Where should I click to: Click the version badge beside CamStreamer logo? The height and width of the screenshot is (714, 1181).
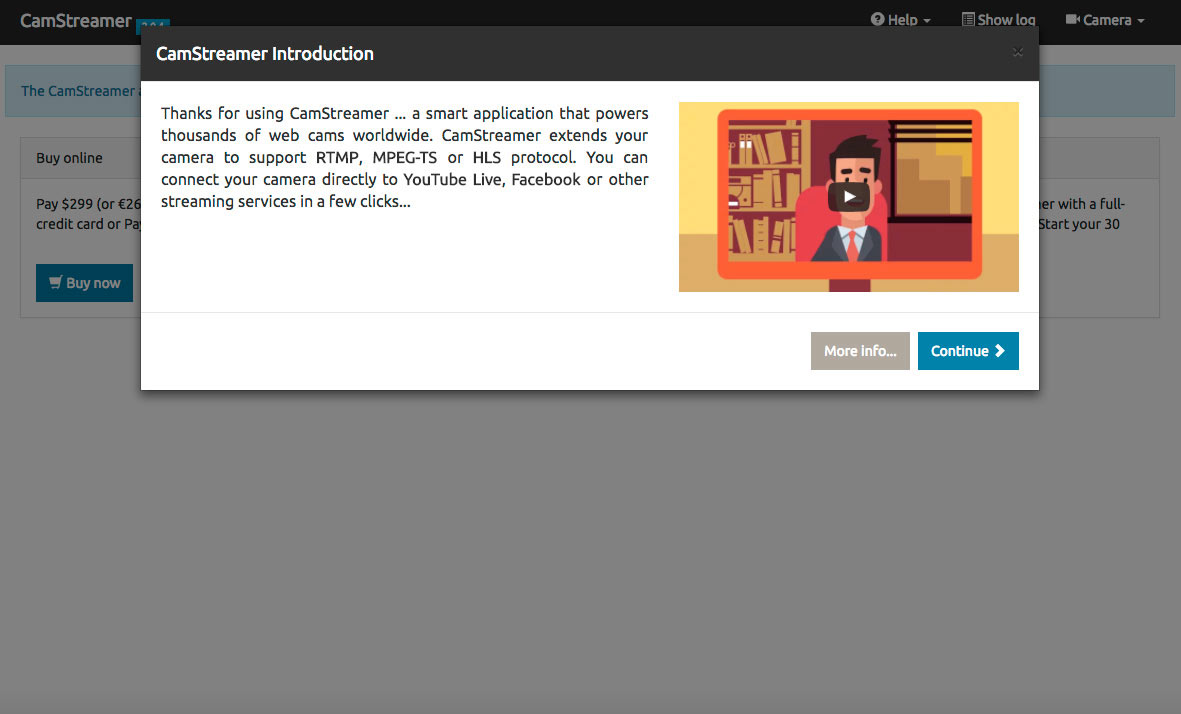tap(153, 23)
